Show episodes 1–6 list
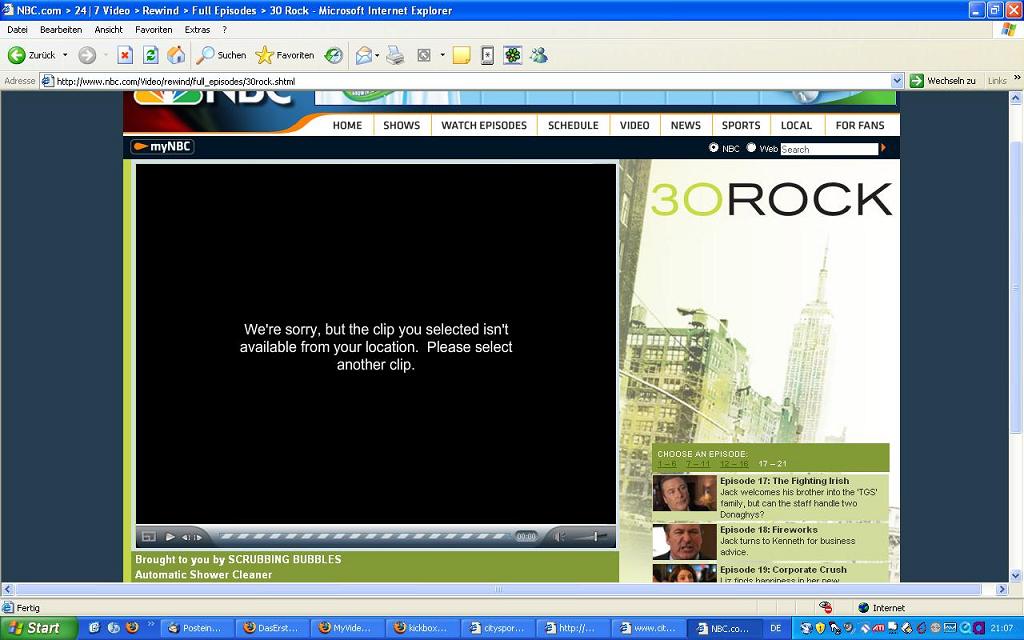Image resolution: width=1024 pixels, height=640 pixels. (667, 464)
